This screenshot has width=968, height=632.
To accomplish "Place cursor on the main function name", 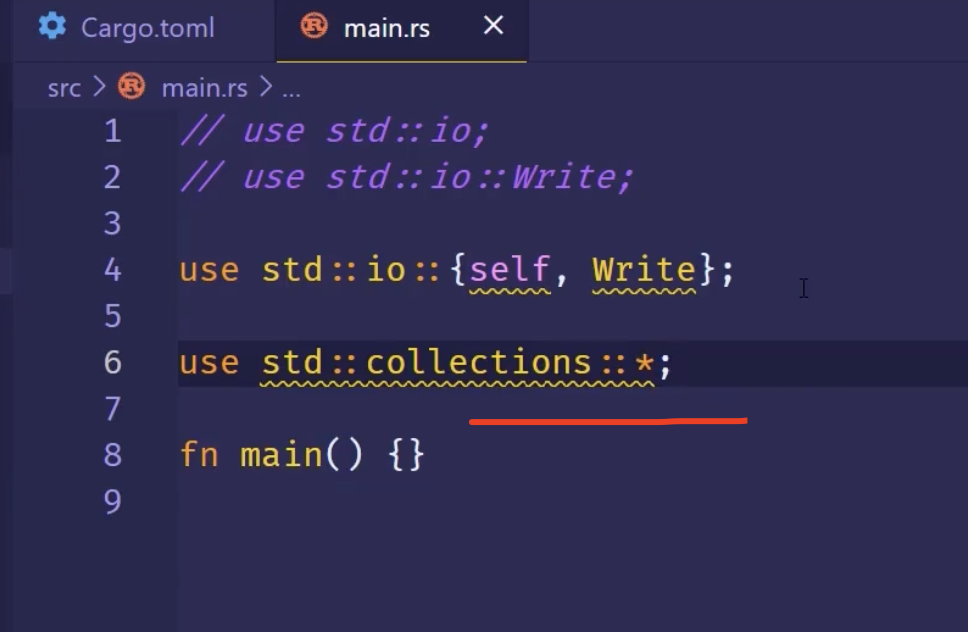I will tap(281, 455).
